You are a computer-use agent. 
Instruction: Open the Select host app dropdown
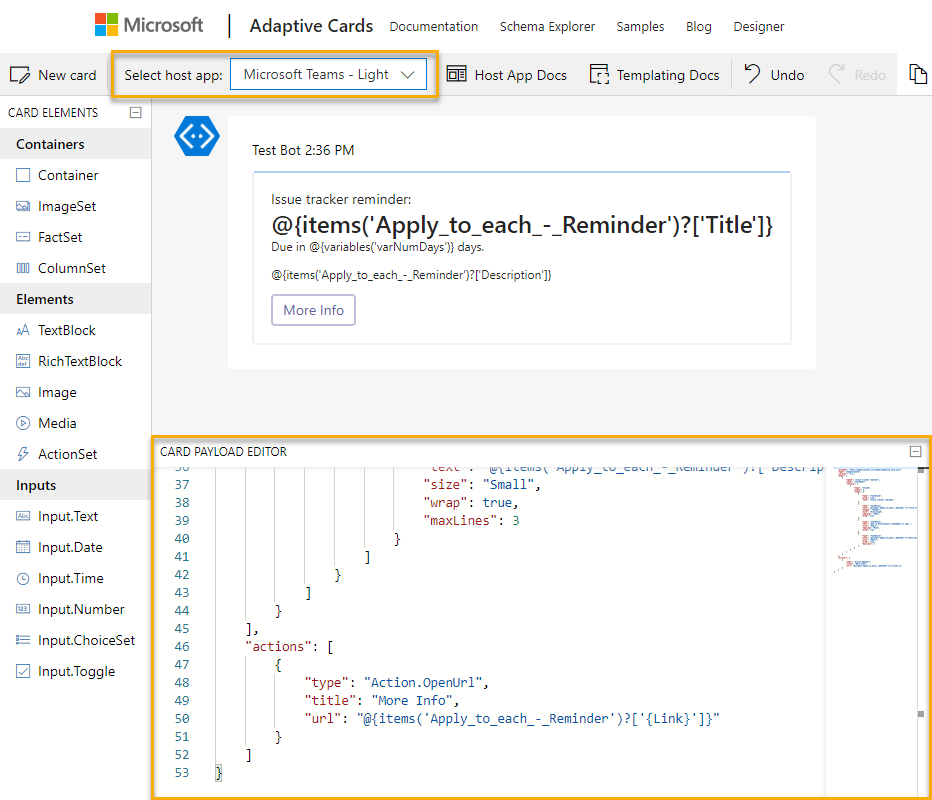[x=329, y=74]
